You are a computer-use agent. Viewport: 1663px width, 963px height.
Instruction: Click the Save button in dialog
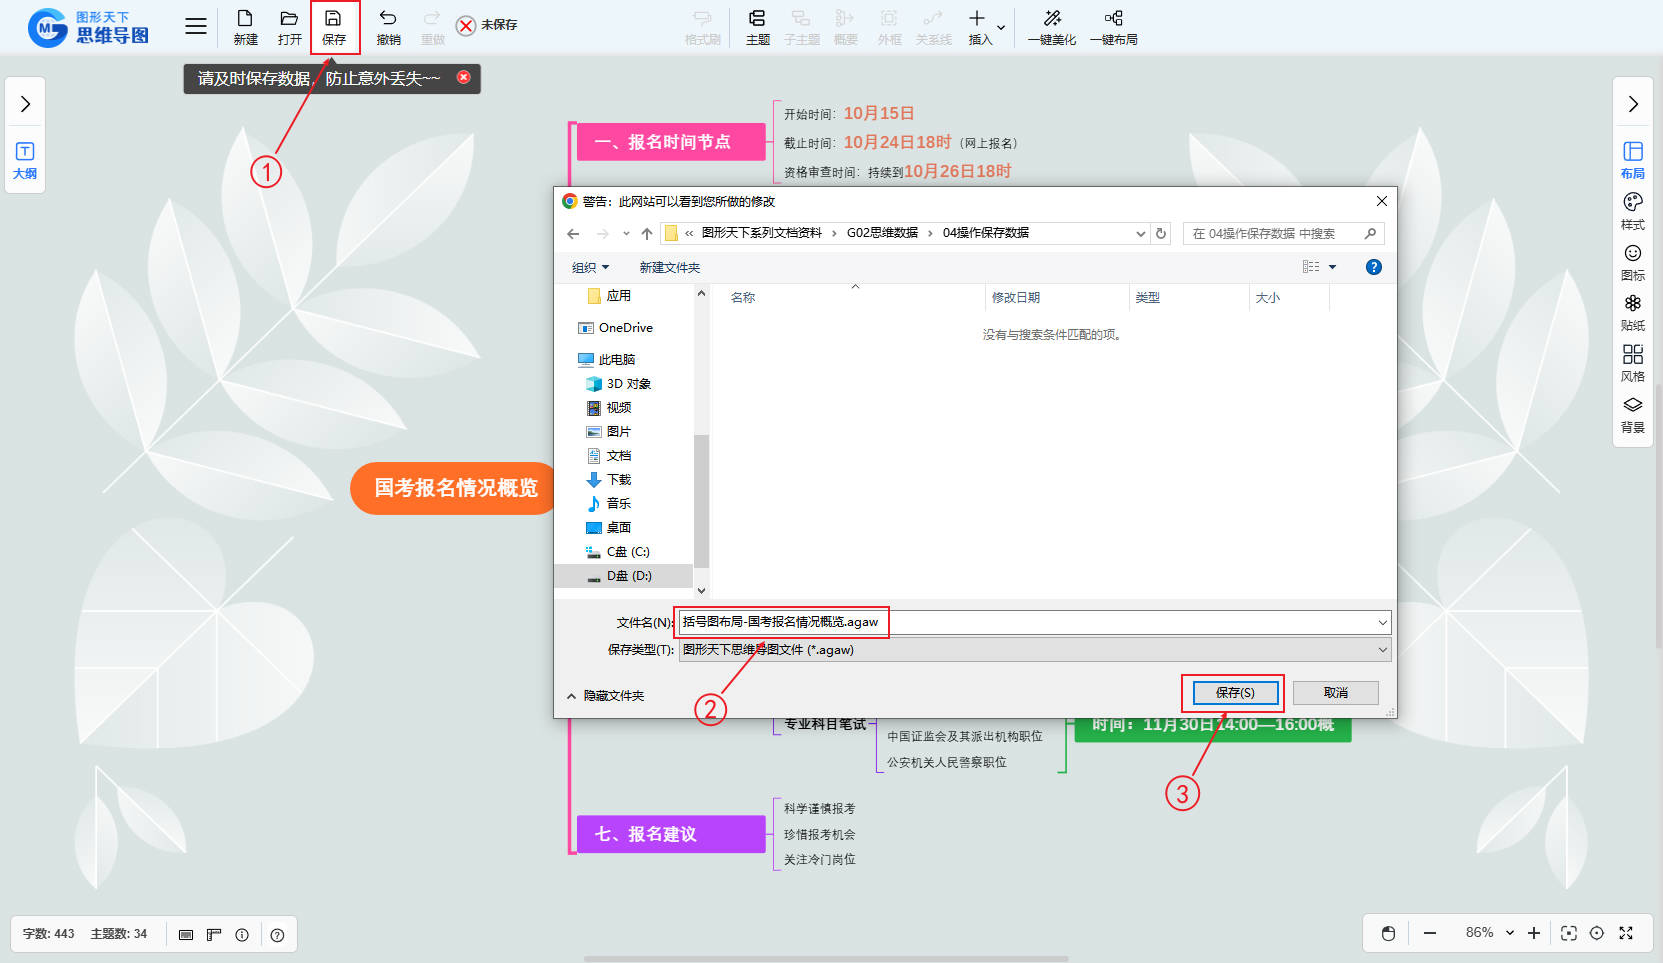point(1234,693)
